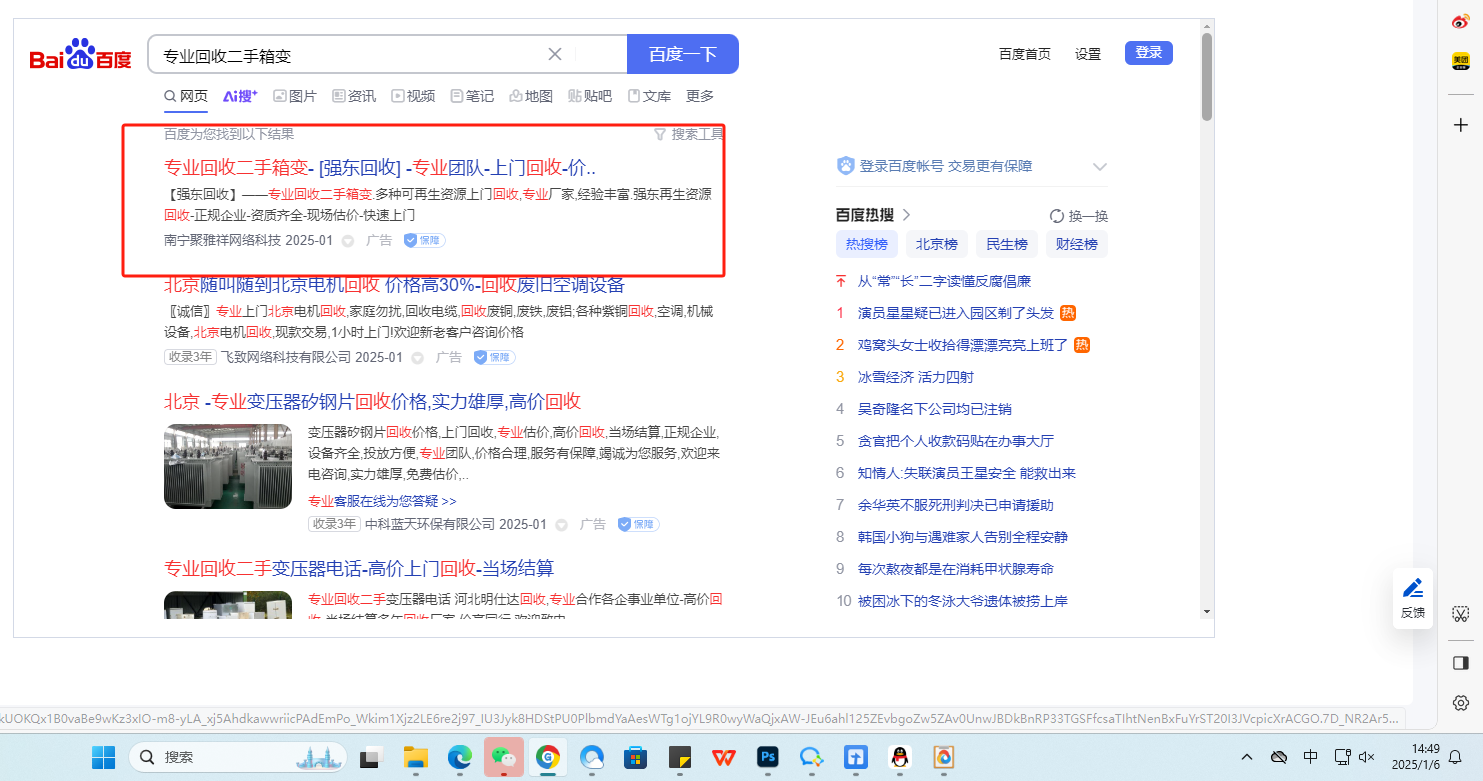Toggle the Chinese input method indicator
The image size is (1483, 781).
1311,757
